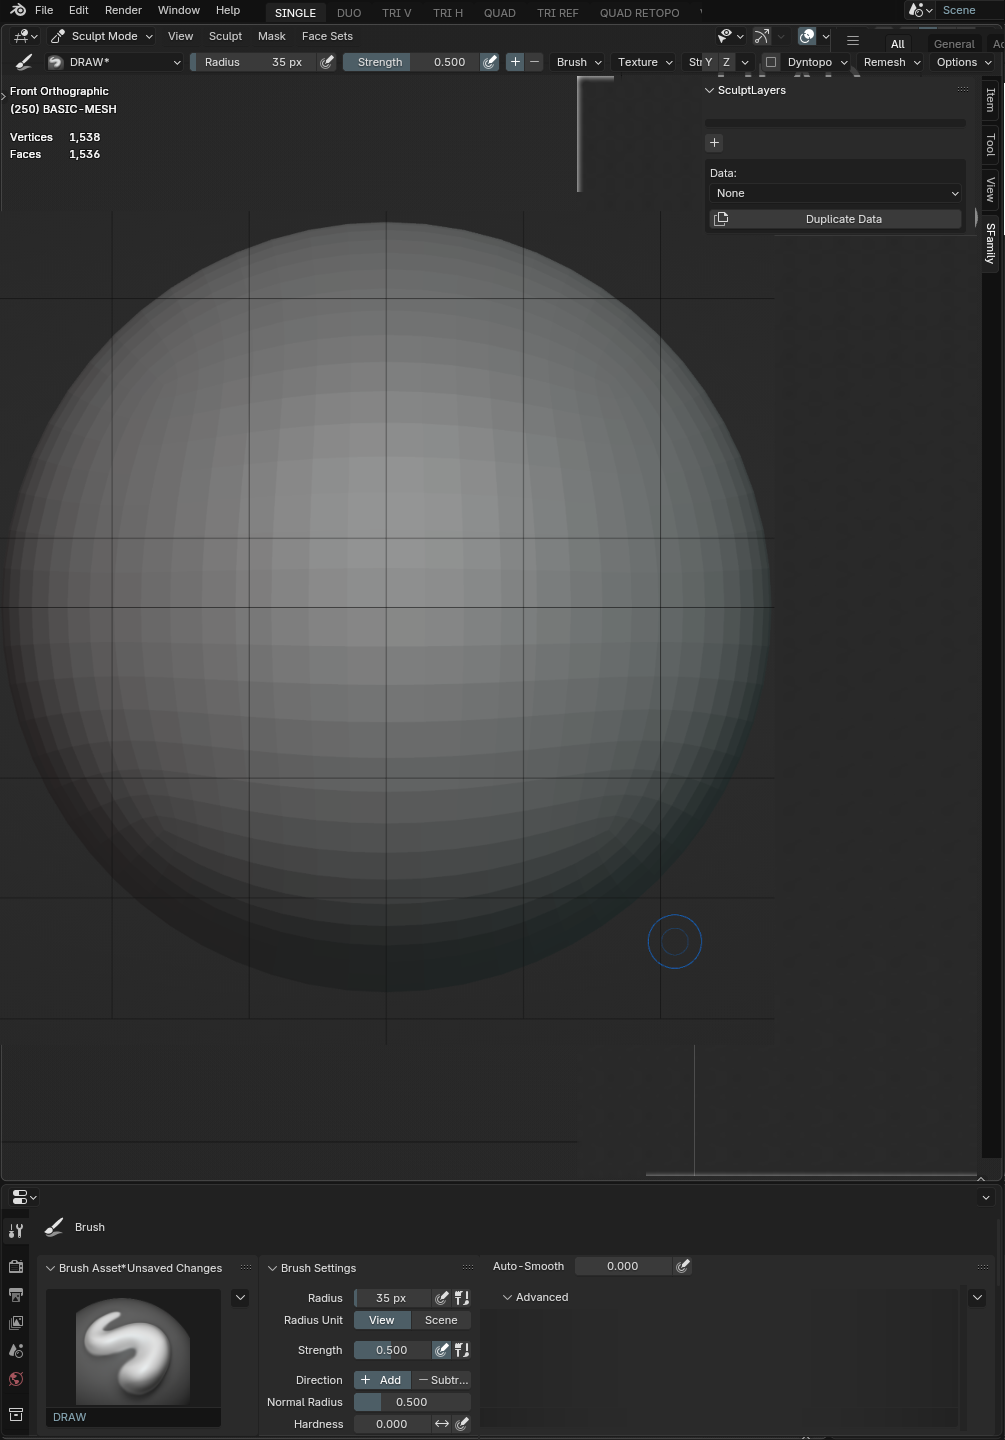Open the World properties tab icon
The width and height of the screenshot is (1005, 1440).
point(16,1379)
